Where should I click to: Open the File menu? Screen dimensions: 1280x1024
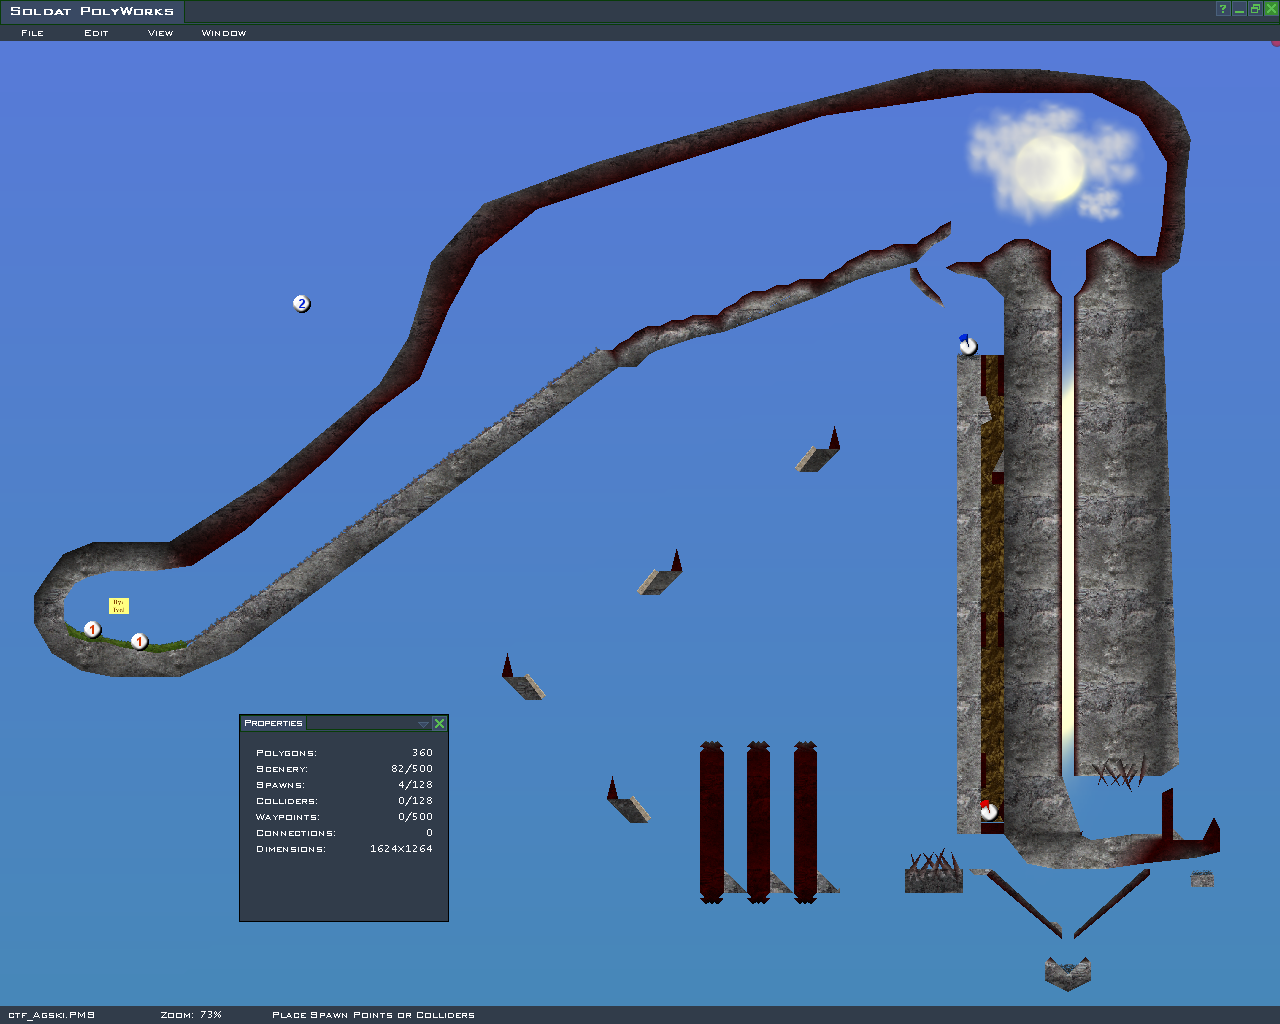pos(32,33)
